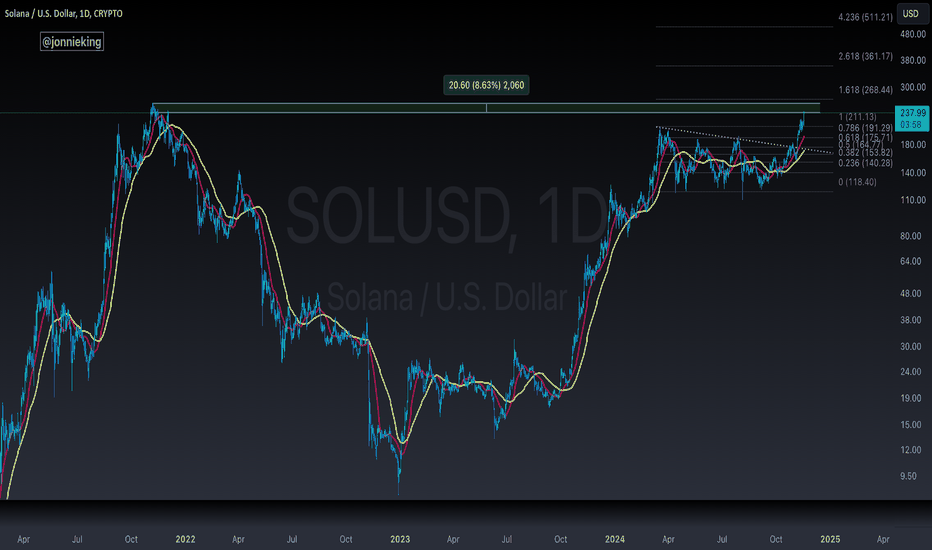Select the 0.236 (140.28) Fibonacci level label
Screen dimensions: 932x550
pos(865,163)
